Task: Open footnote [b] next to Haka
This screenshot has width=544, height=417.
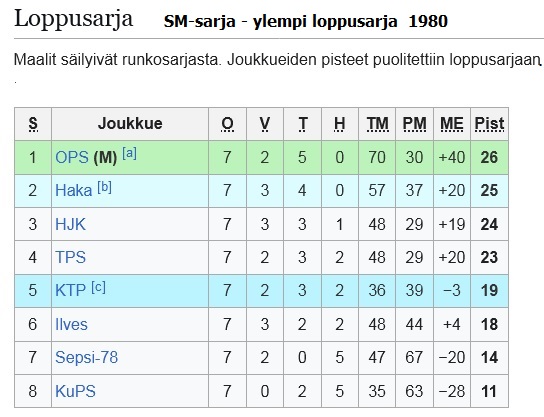Action: click(x=104, y=187)
